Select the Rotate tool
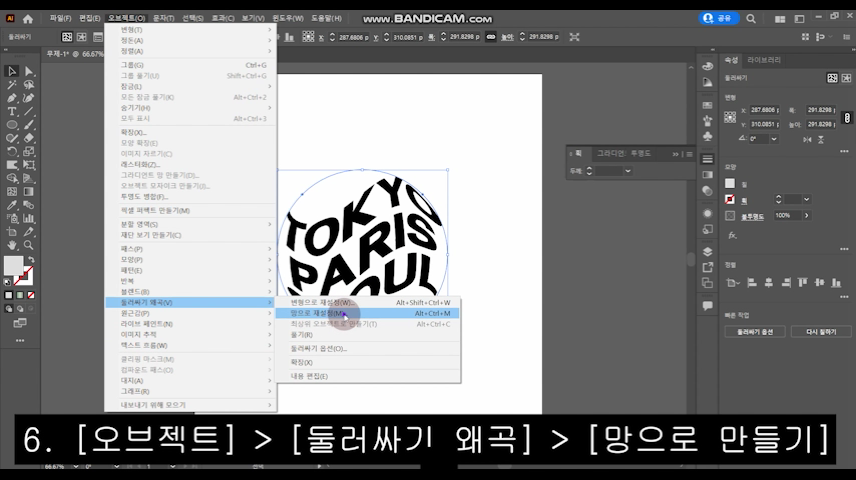The image size is (856, 480). (x=11, y=151)
